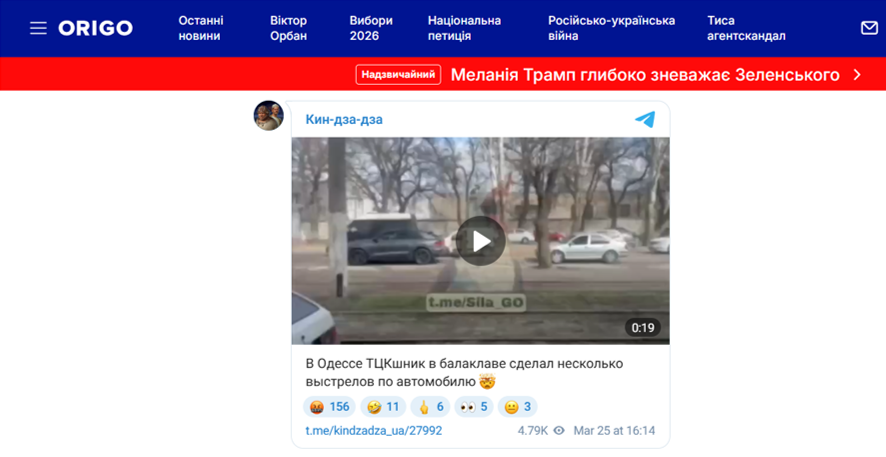The width and height of the screenshot is (886, 457).
Task: Click the Кин-дза-дза channel name link
Action: point(344,120)
